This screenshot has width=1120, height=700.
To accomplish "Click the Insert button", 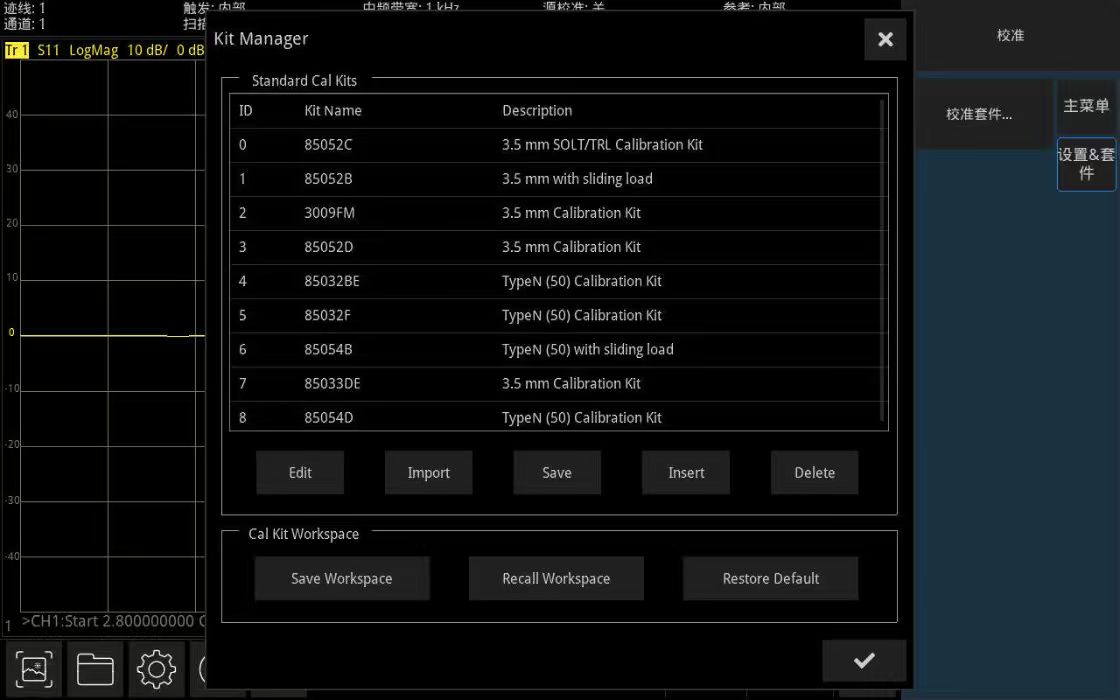I will click(686, 472).
